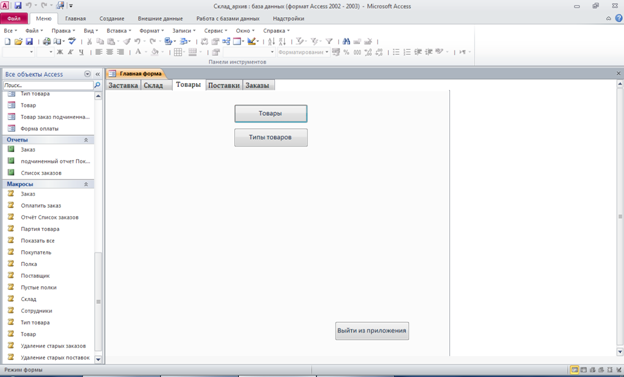Click Выйти из приложения button
Screen dimensions: 624x377
pyautogui.click(x=372, y=331)
